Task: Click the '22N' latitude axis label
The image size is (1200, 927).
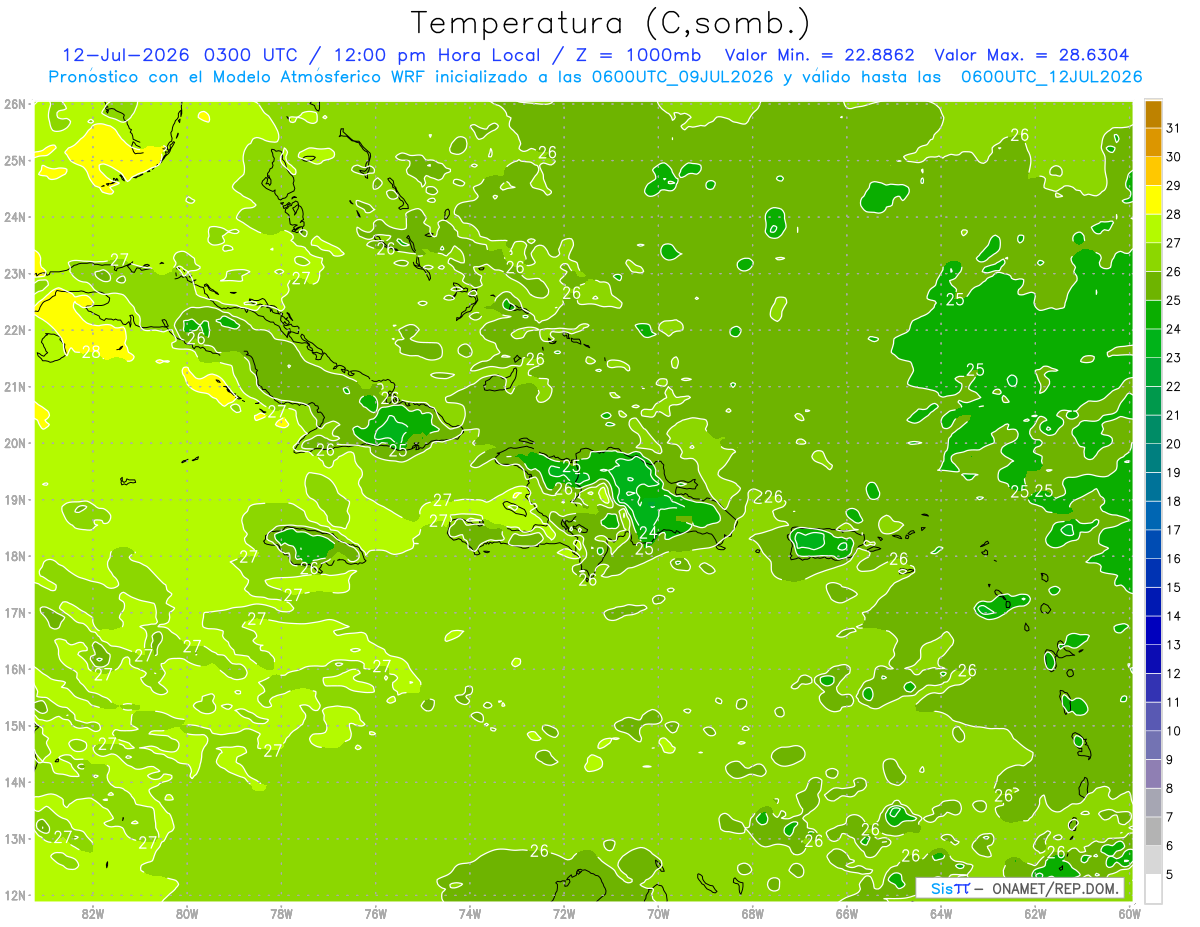Action: [x=15, y=330]
